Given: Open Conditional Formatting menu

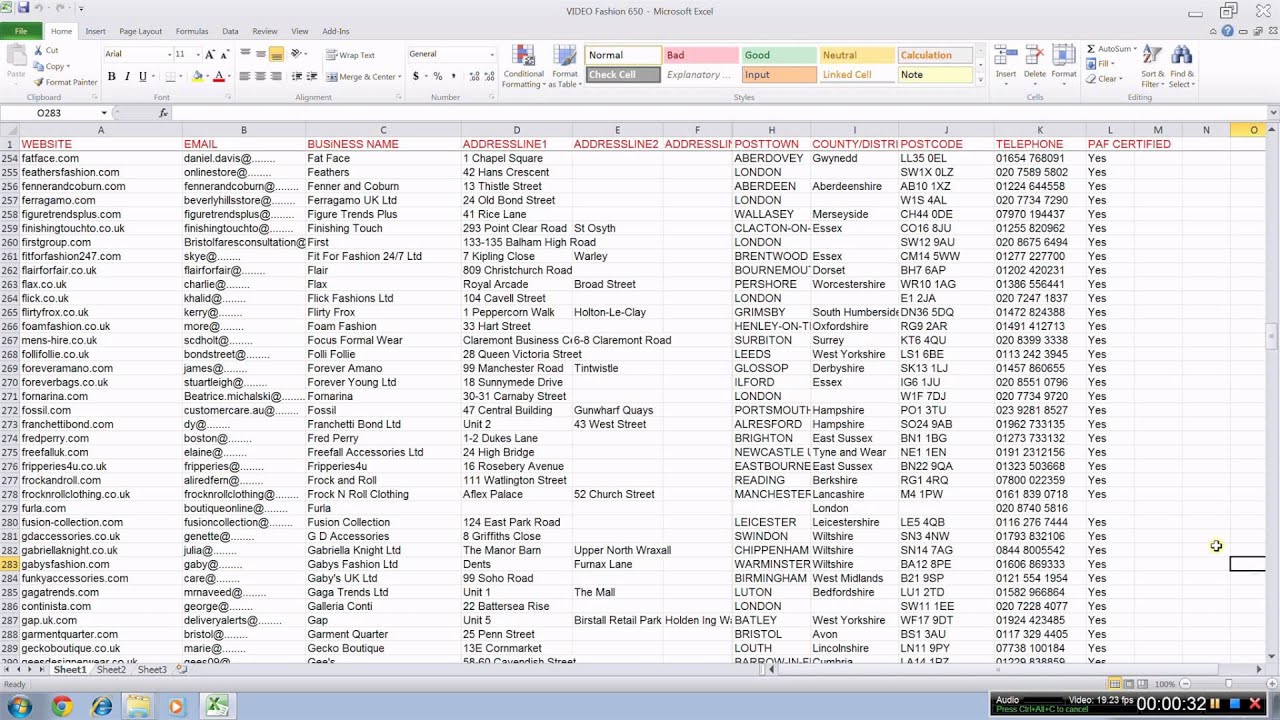Looking at the screenshot, I should (523, 66).
